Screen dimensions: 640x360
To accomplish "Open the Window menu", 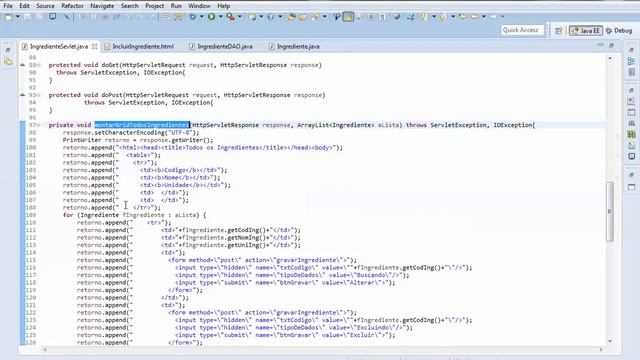I will [199, 6].
